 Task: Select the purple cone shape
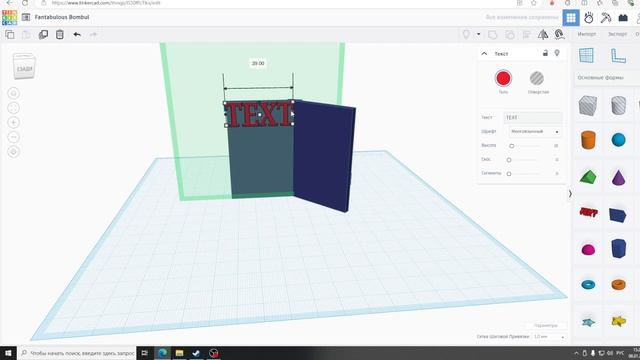pos(618,177)
